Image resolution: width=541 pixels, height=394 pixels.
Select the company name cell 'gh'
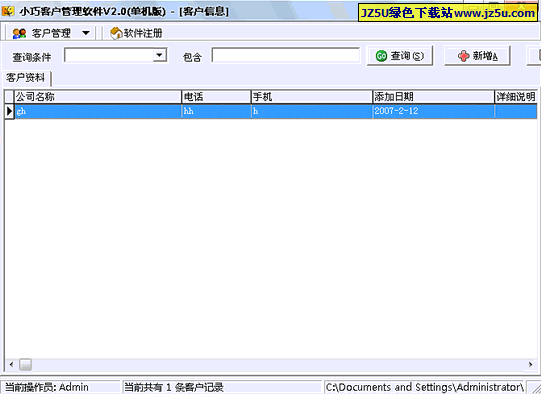[x=98, y=111]
